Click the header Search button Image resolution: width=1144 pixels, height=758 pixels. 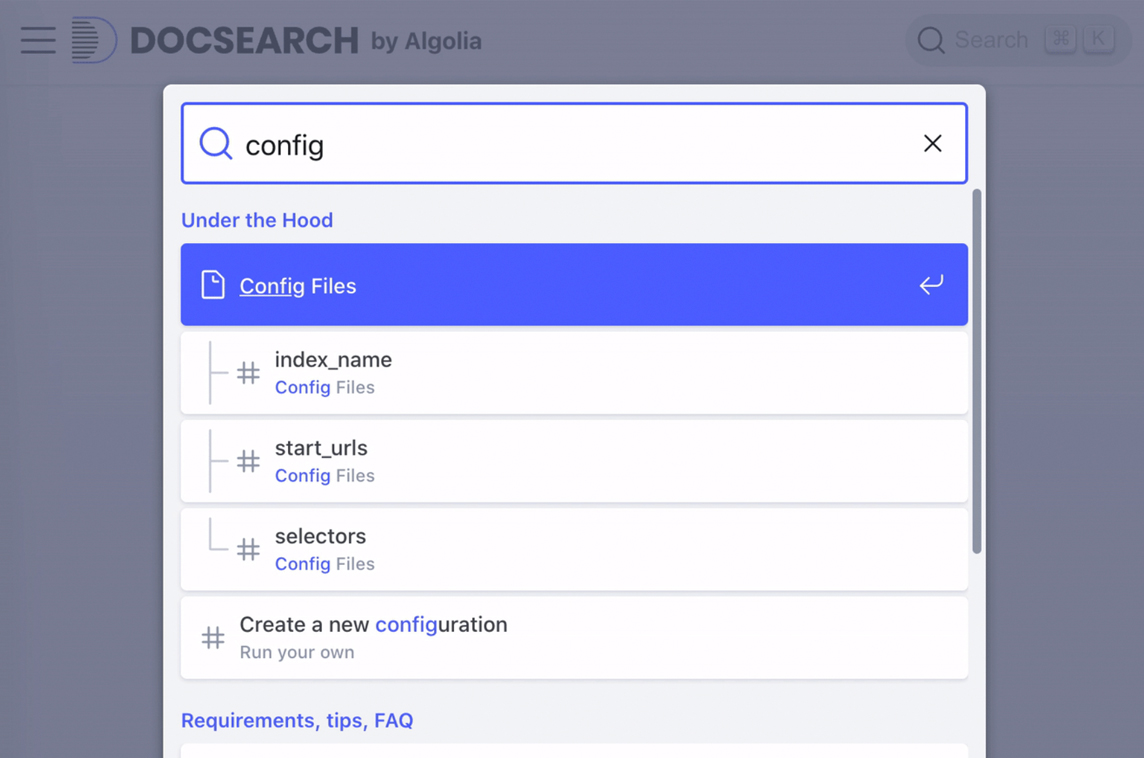coord(1017,40)
